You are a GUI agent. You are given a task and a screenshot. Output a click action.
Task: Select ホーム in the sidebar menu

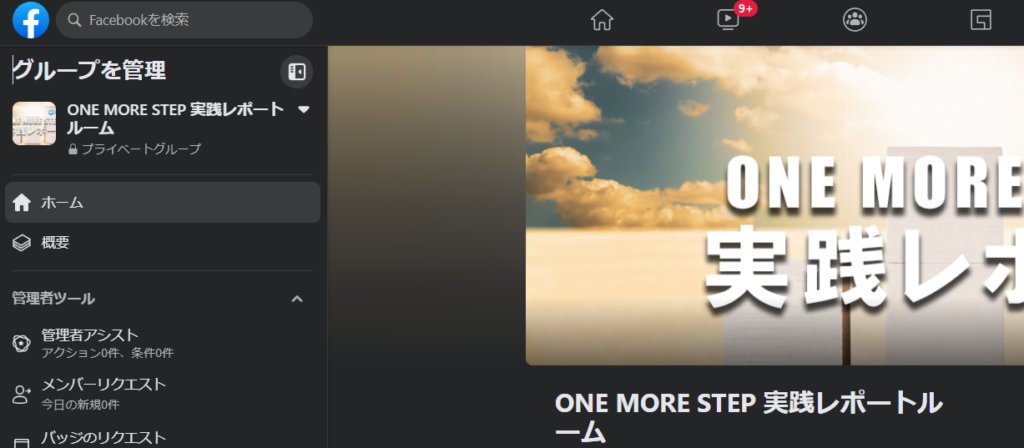coord(163,202)
